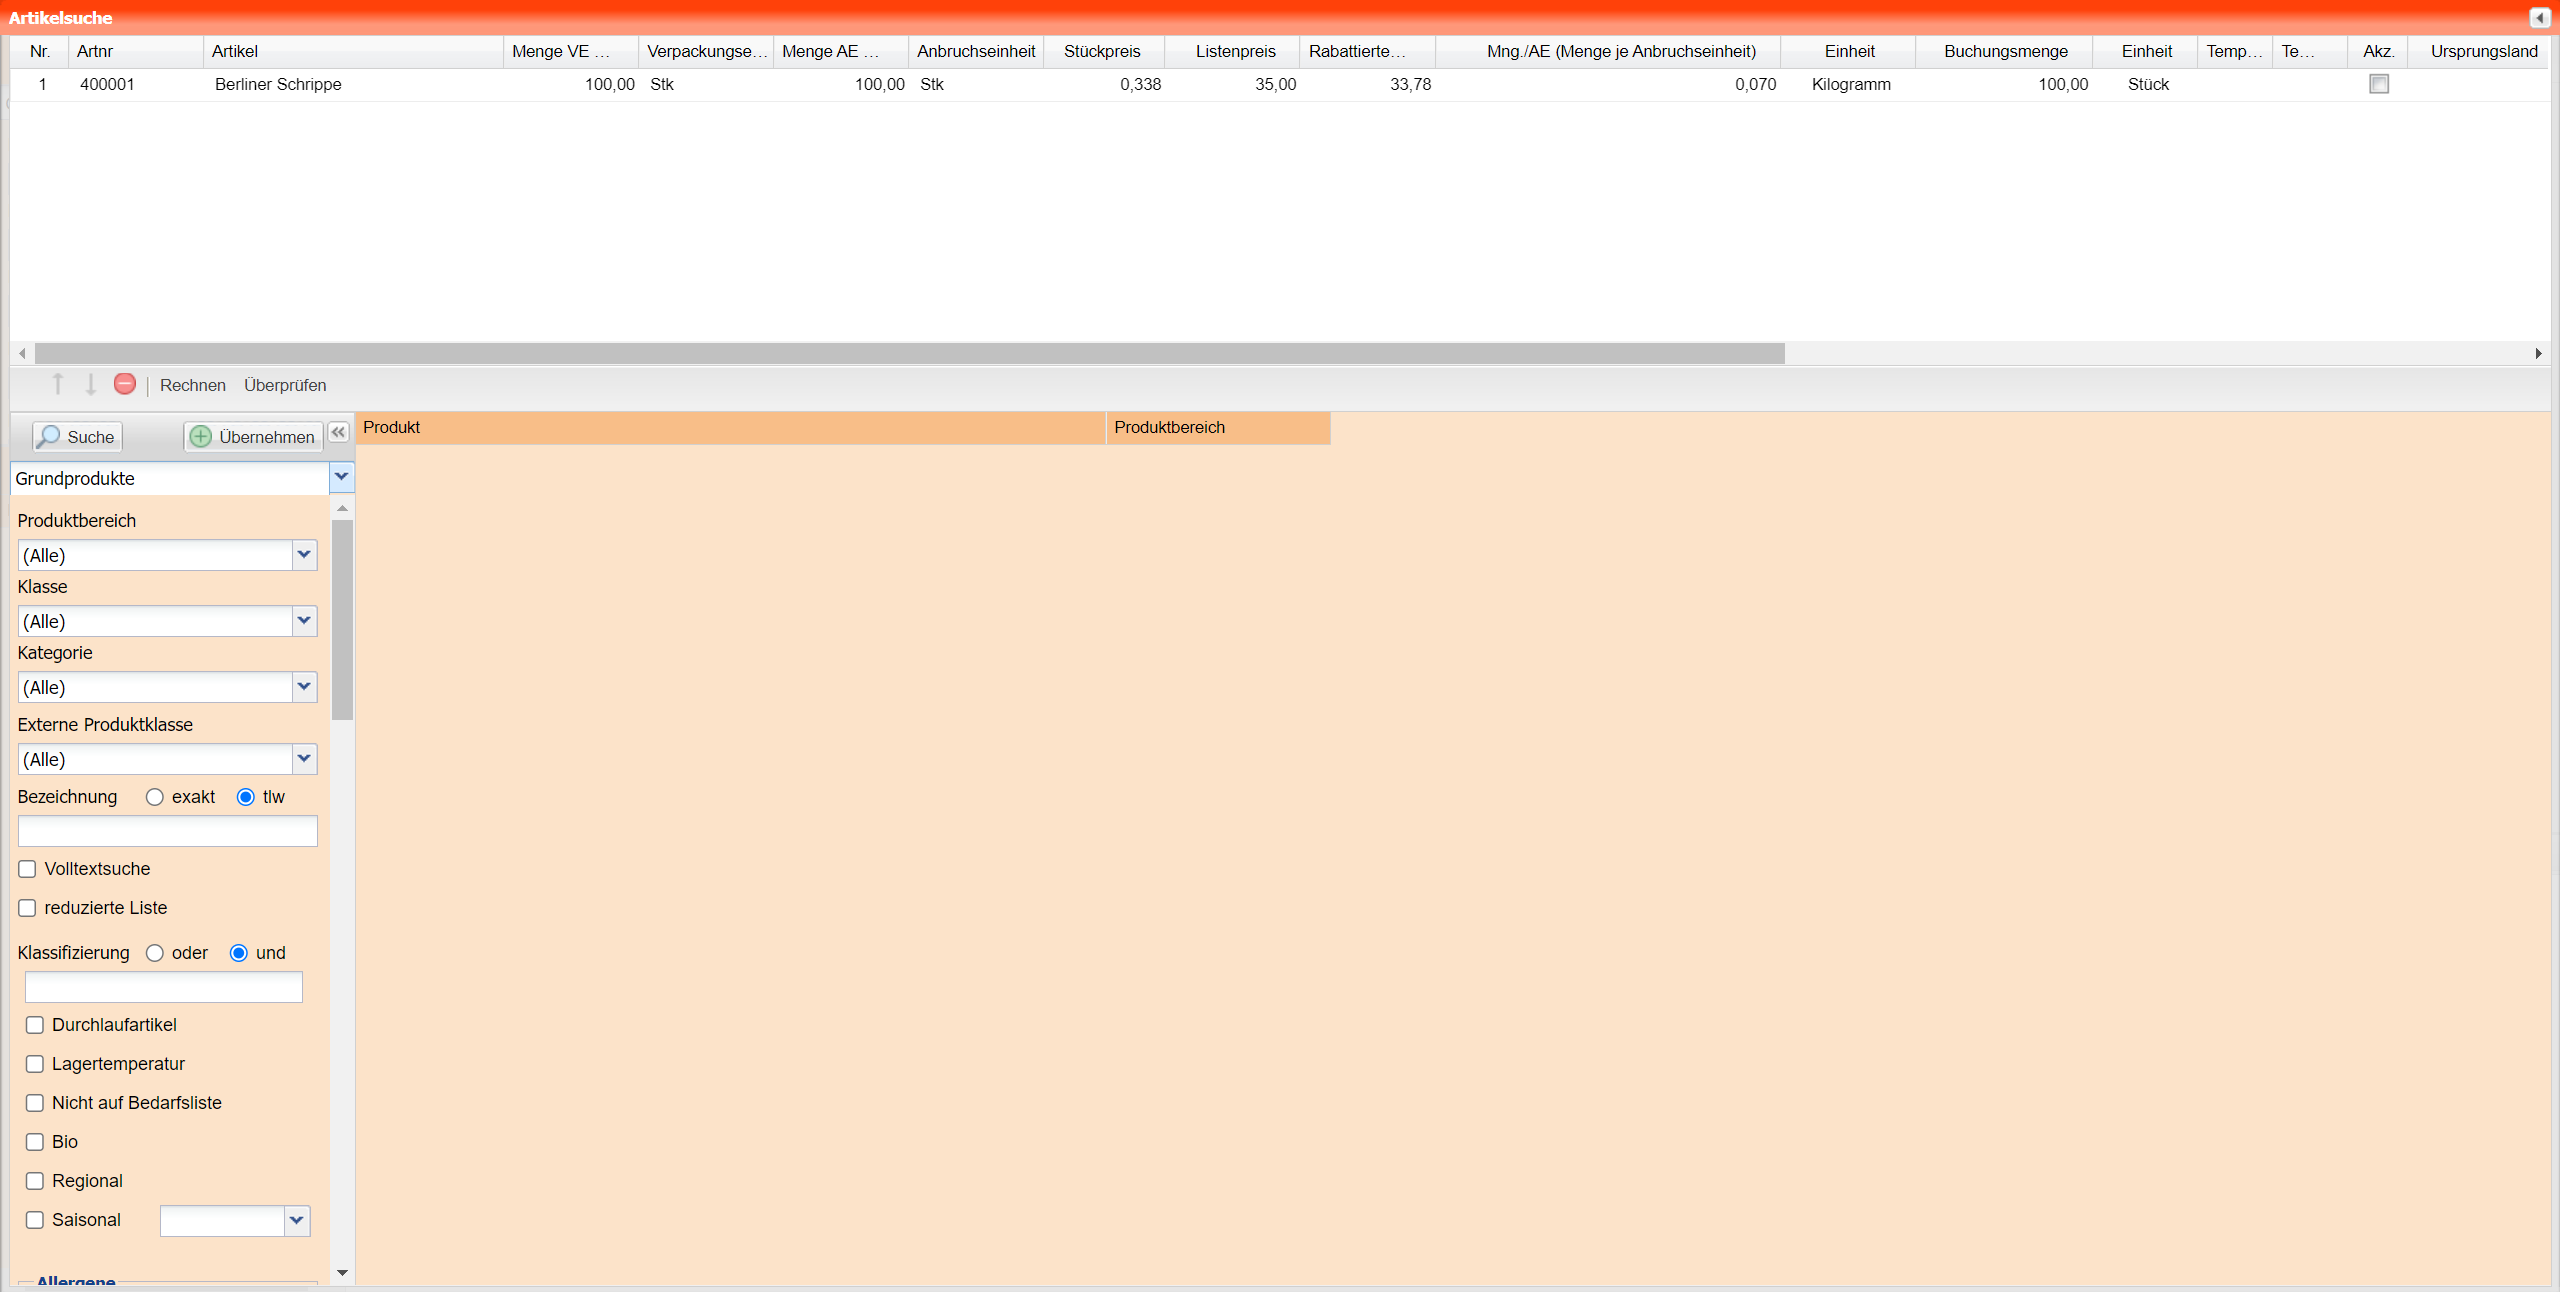Click the red remove row icon

(125, 384)
